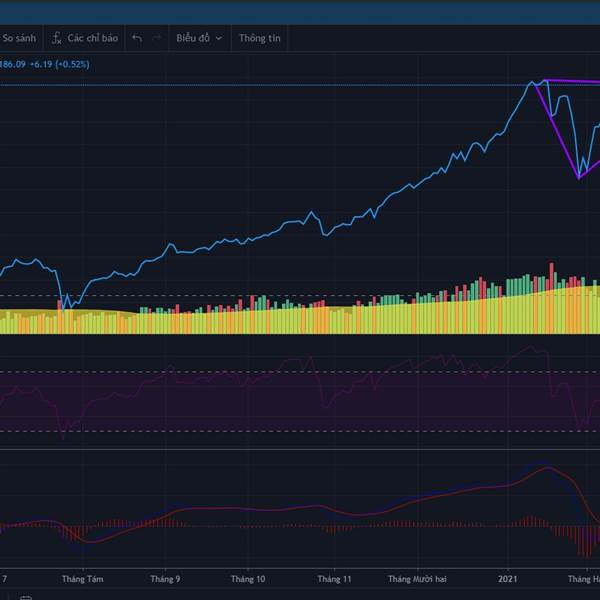
Task: Click the So sánh compare button
Action: coord(19,38)
